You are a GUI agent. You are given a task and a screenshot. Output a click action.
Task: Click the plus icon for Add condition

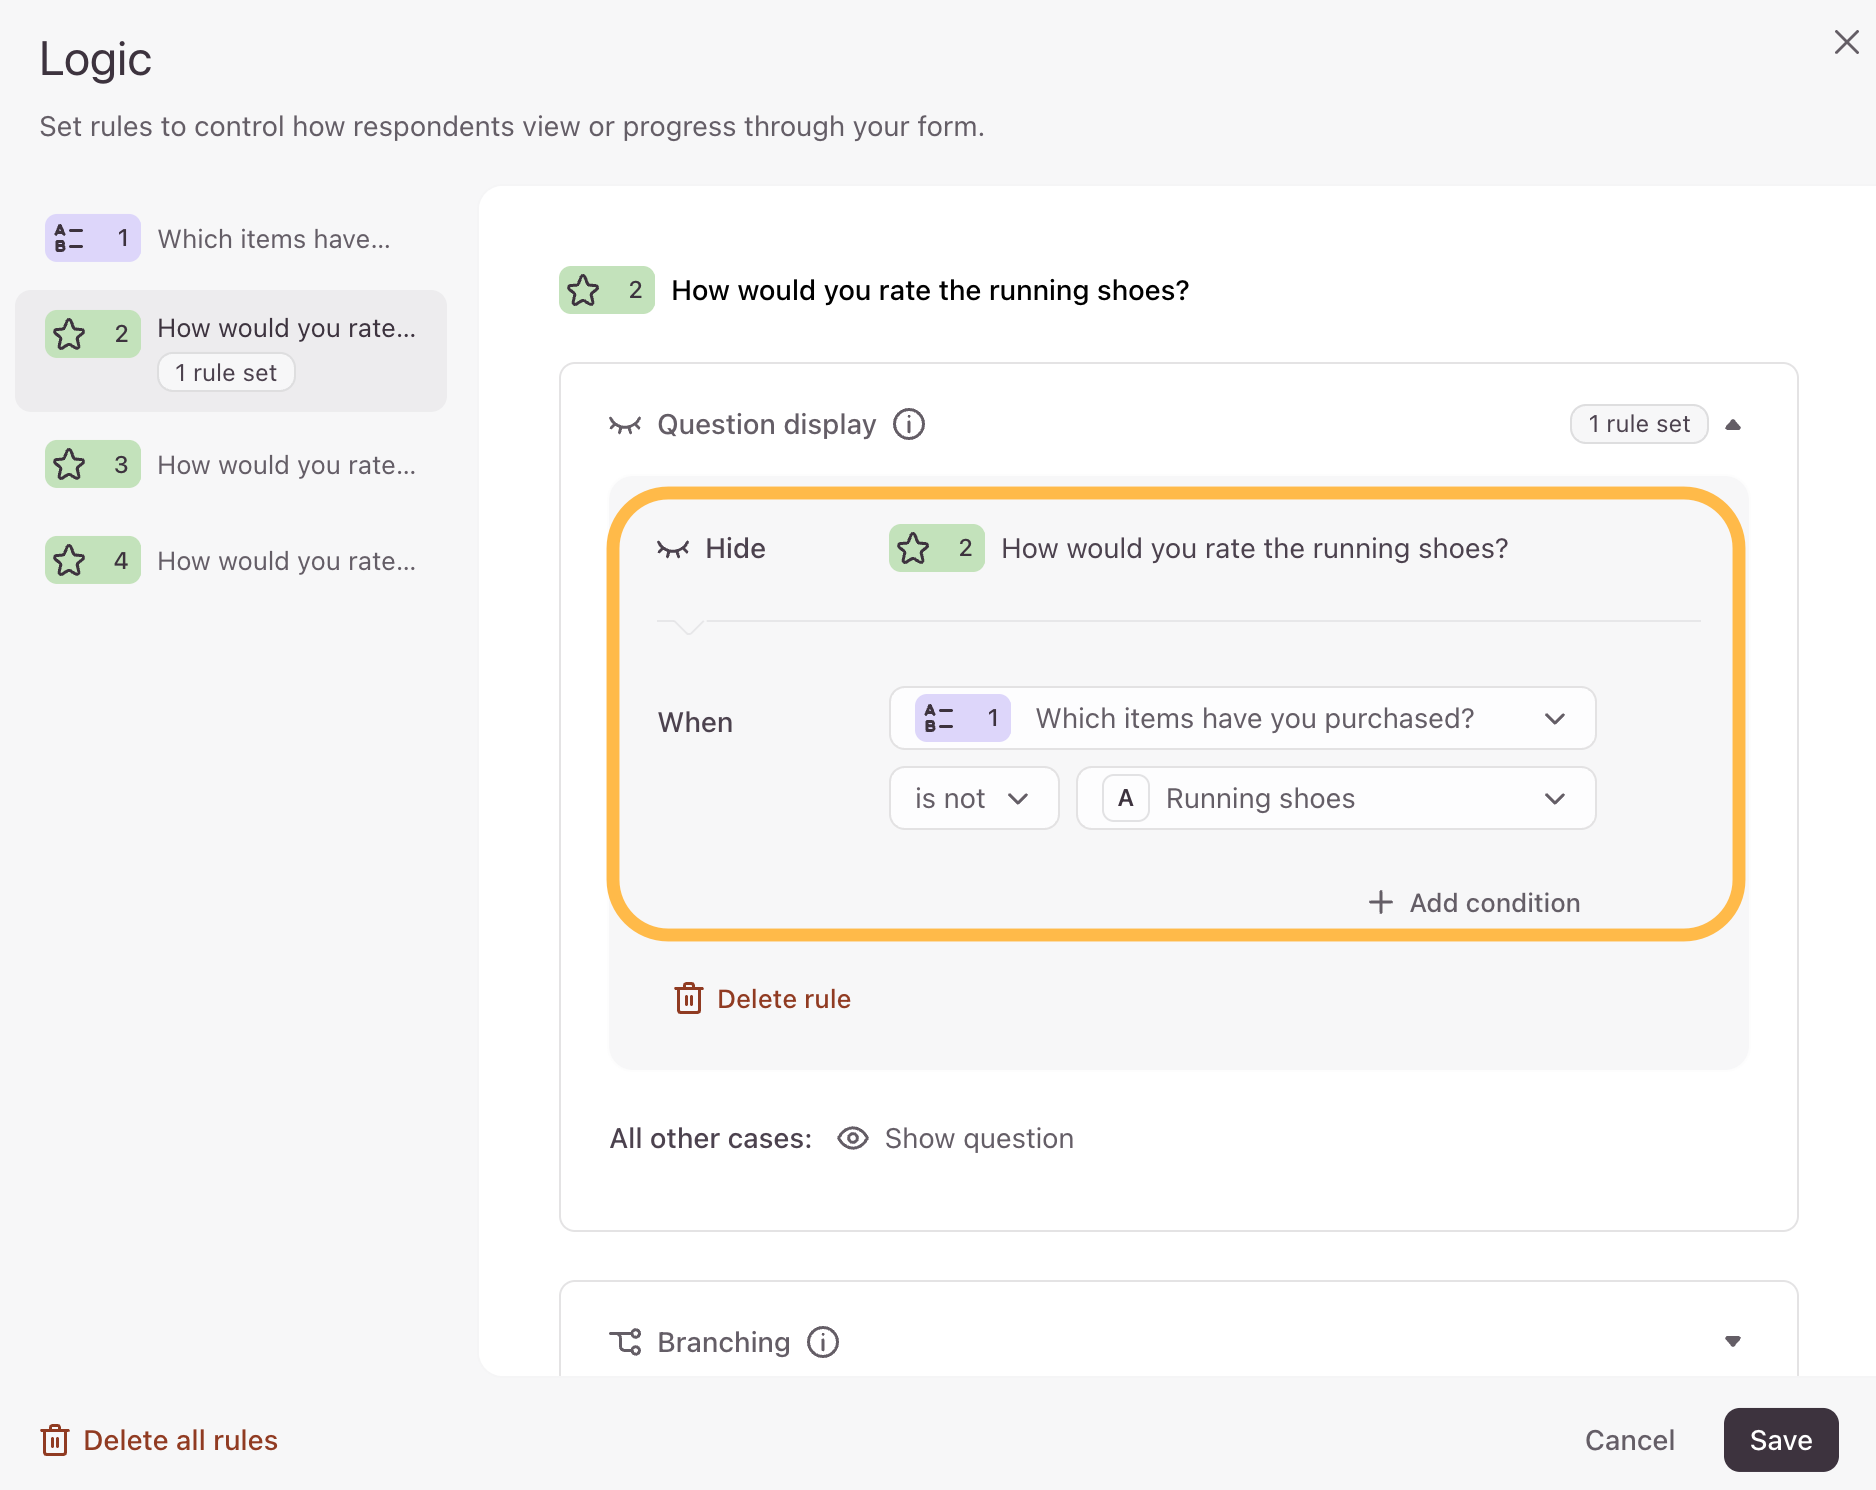click(x=1381, y=902)
